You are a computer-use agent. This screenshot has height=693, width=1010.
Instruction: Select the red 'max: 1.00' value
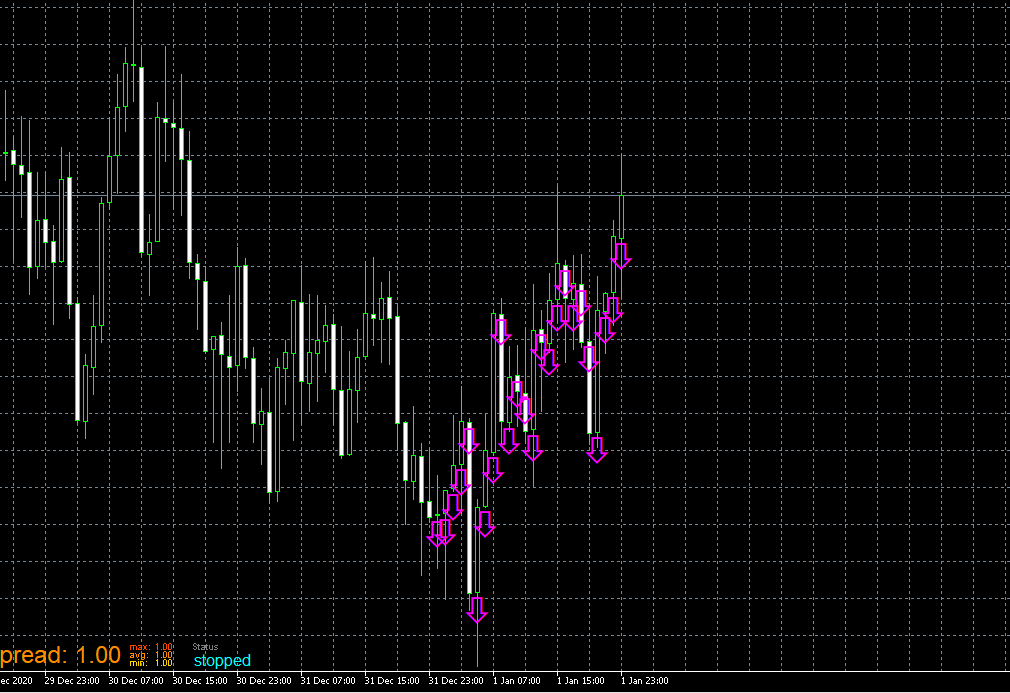pos(151,647)
